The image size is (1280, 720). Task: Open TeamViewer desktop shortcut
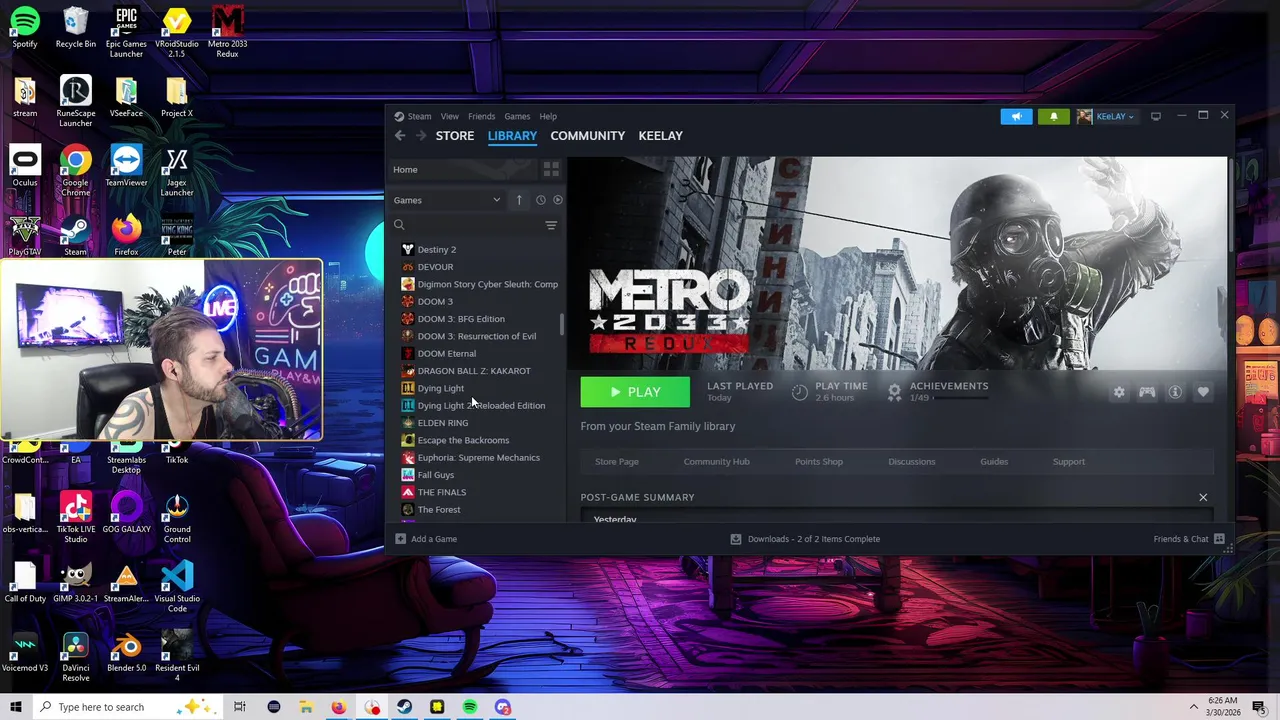click(126, 166)
